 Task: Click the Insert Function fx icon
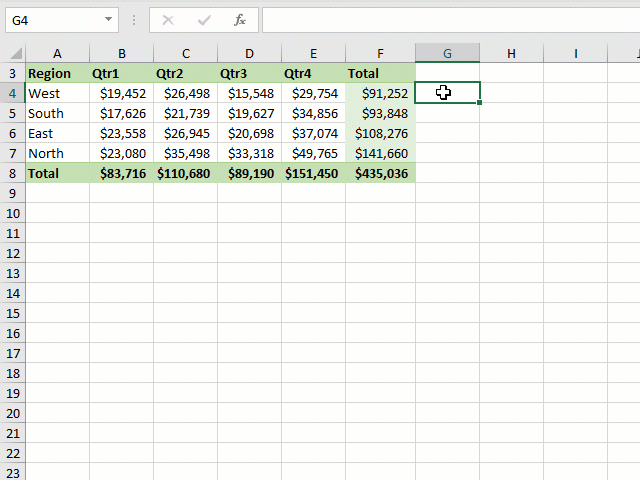pos(239,20)
